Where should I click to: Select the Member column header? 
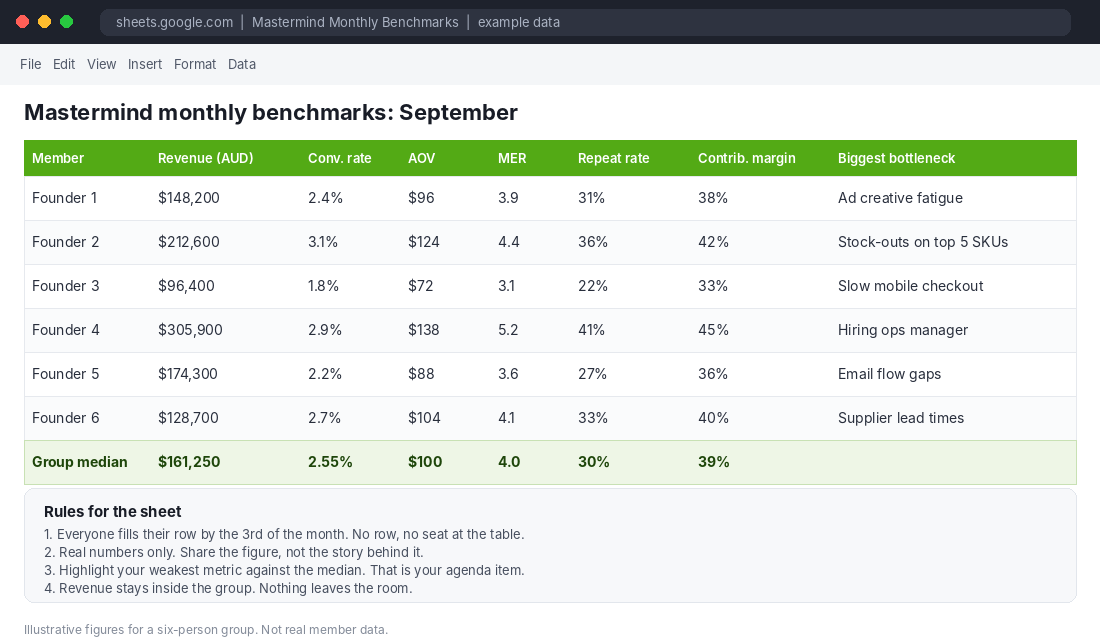(x=58, y=159)
